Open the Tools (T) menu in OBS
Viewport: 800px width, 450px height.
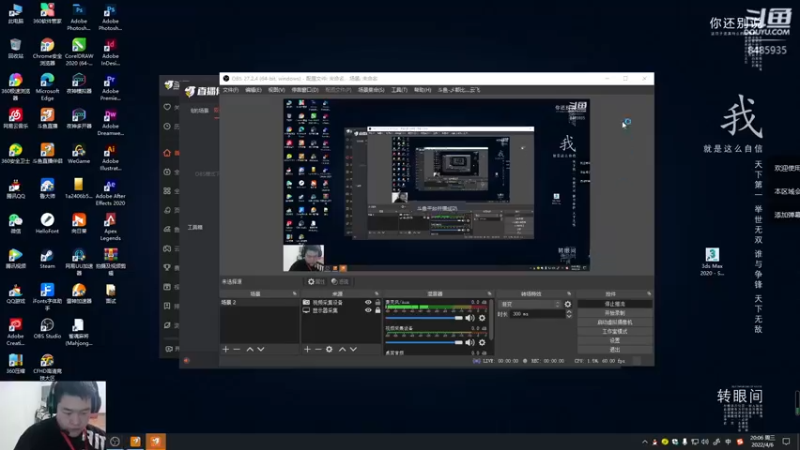pyautogui.click(x=399, y=90)
